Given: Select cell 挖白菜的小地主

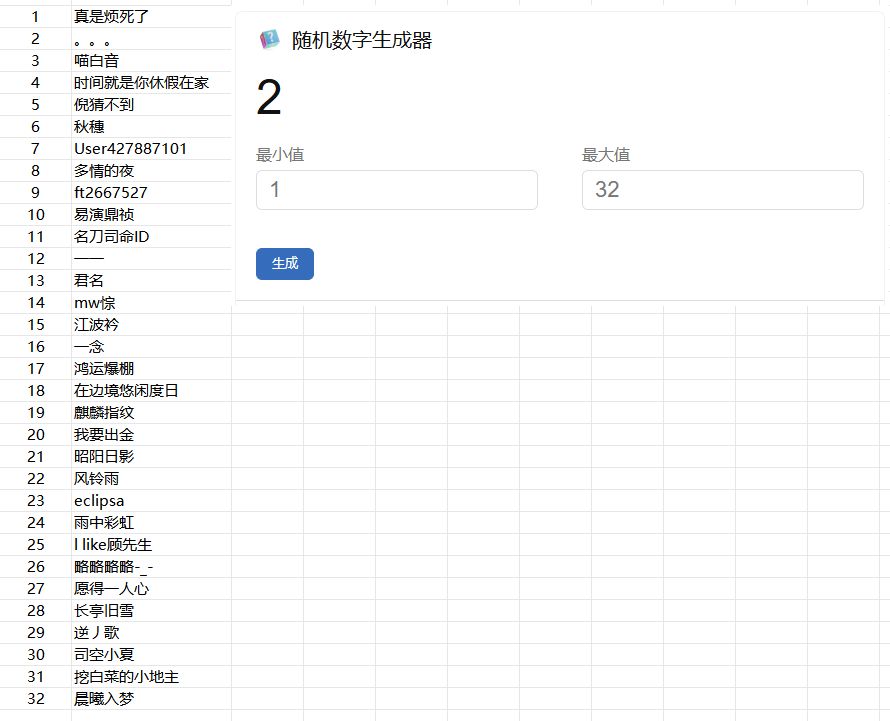Looking at the screenshot, I should pos(152,677).
